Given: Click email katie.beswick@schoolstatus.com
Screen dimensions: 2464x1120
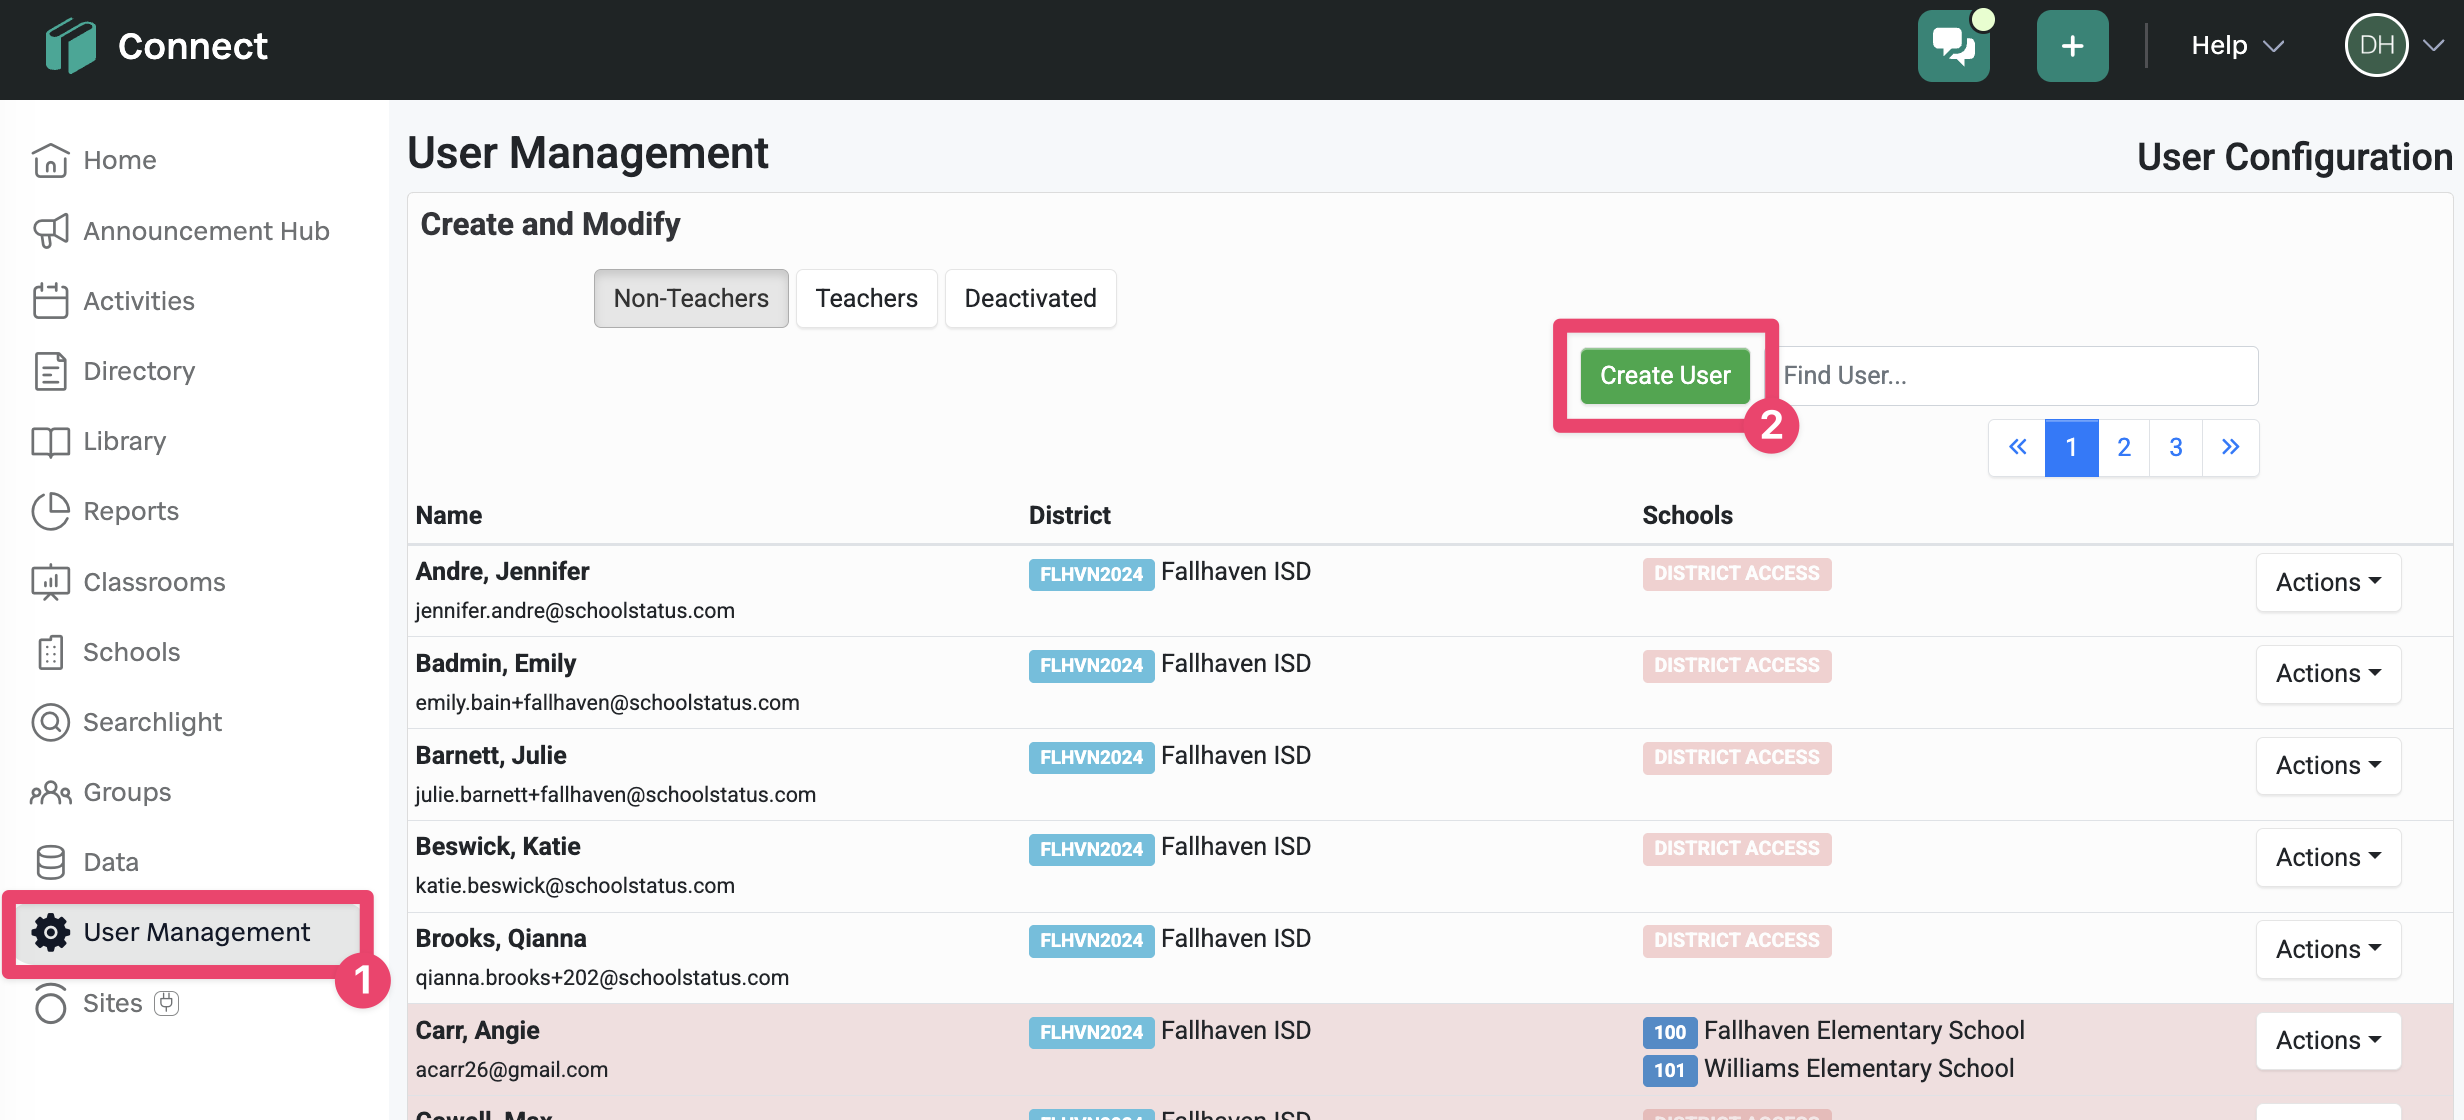Looking at the screenshot, I should (575, 885).
